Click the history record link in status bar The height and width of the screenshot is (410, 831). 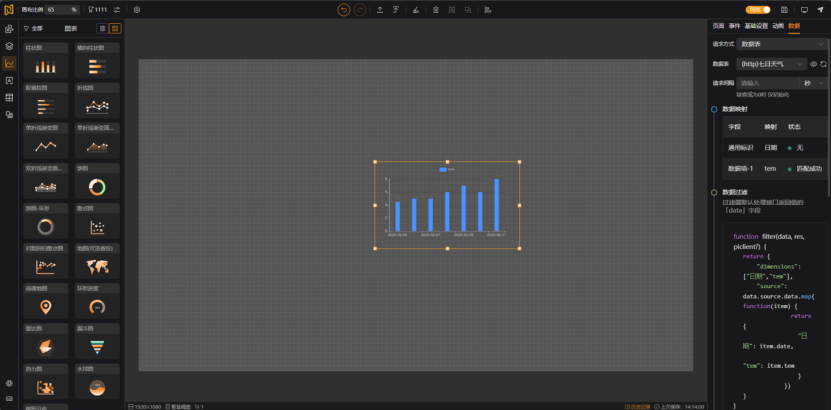tap(638, 407)
